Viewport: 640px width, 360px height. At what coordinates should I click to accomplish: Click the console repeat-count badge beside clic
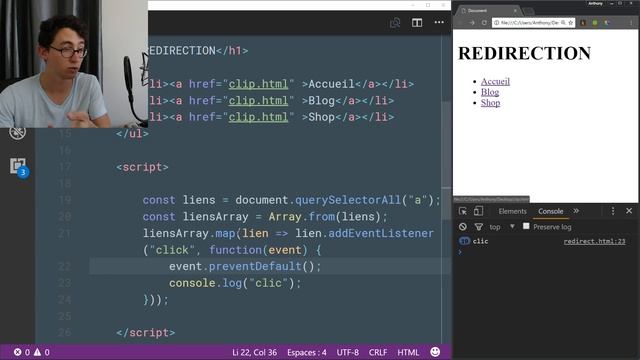464,241
